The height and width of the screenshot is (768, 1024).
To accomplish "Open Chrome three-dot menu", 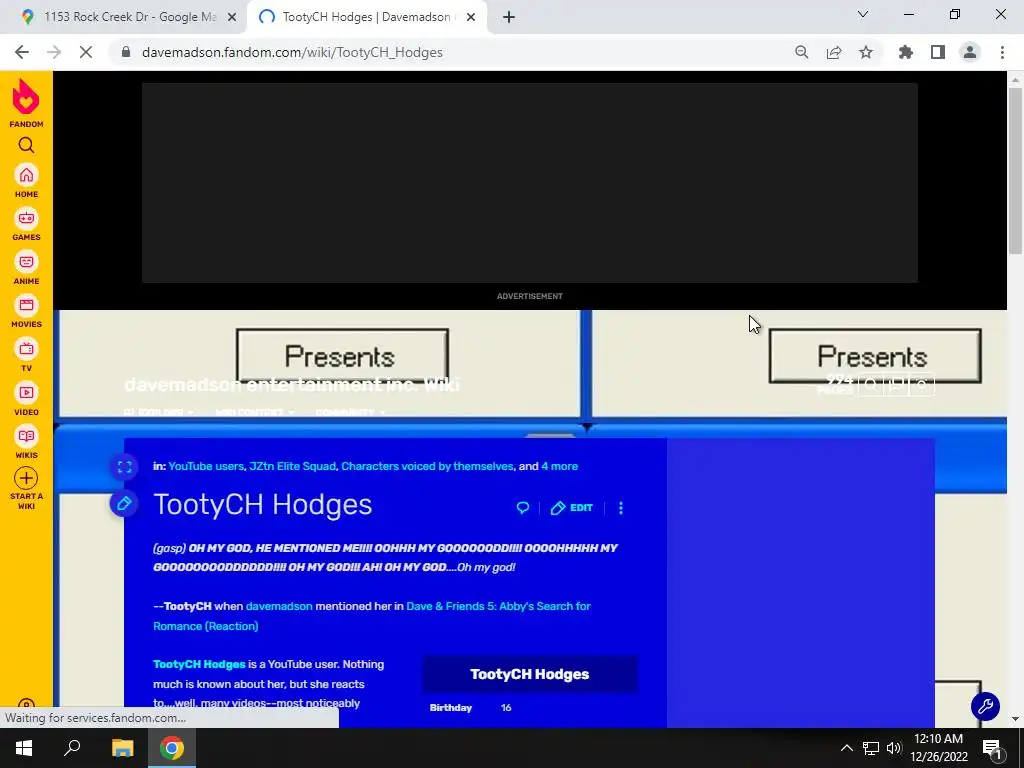I will click(x=1002, y=52).
